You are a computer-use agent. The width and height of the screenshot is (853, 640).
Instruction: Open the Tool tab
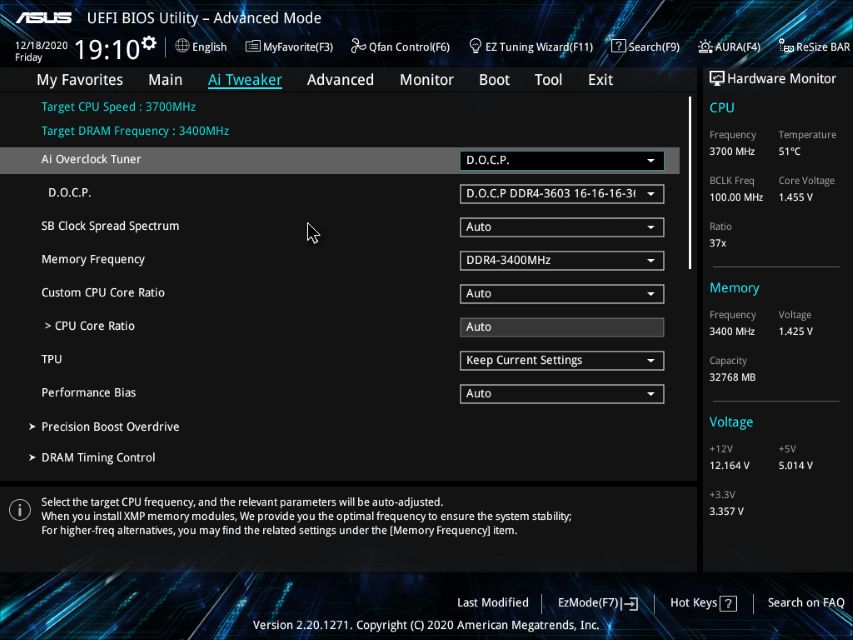coord(548,80)
